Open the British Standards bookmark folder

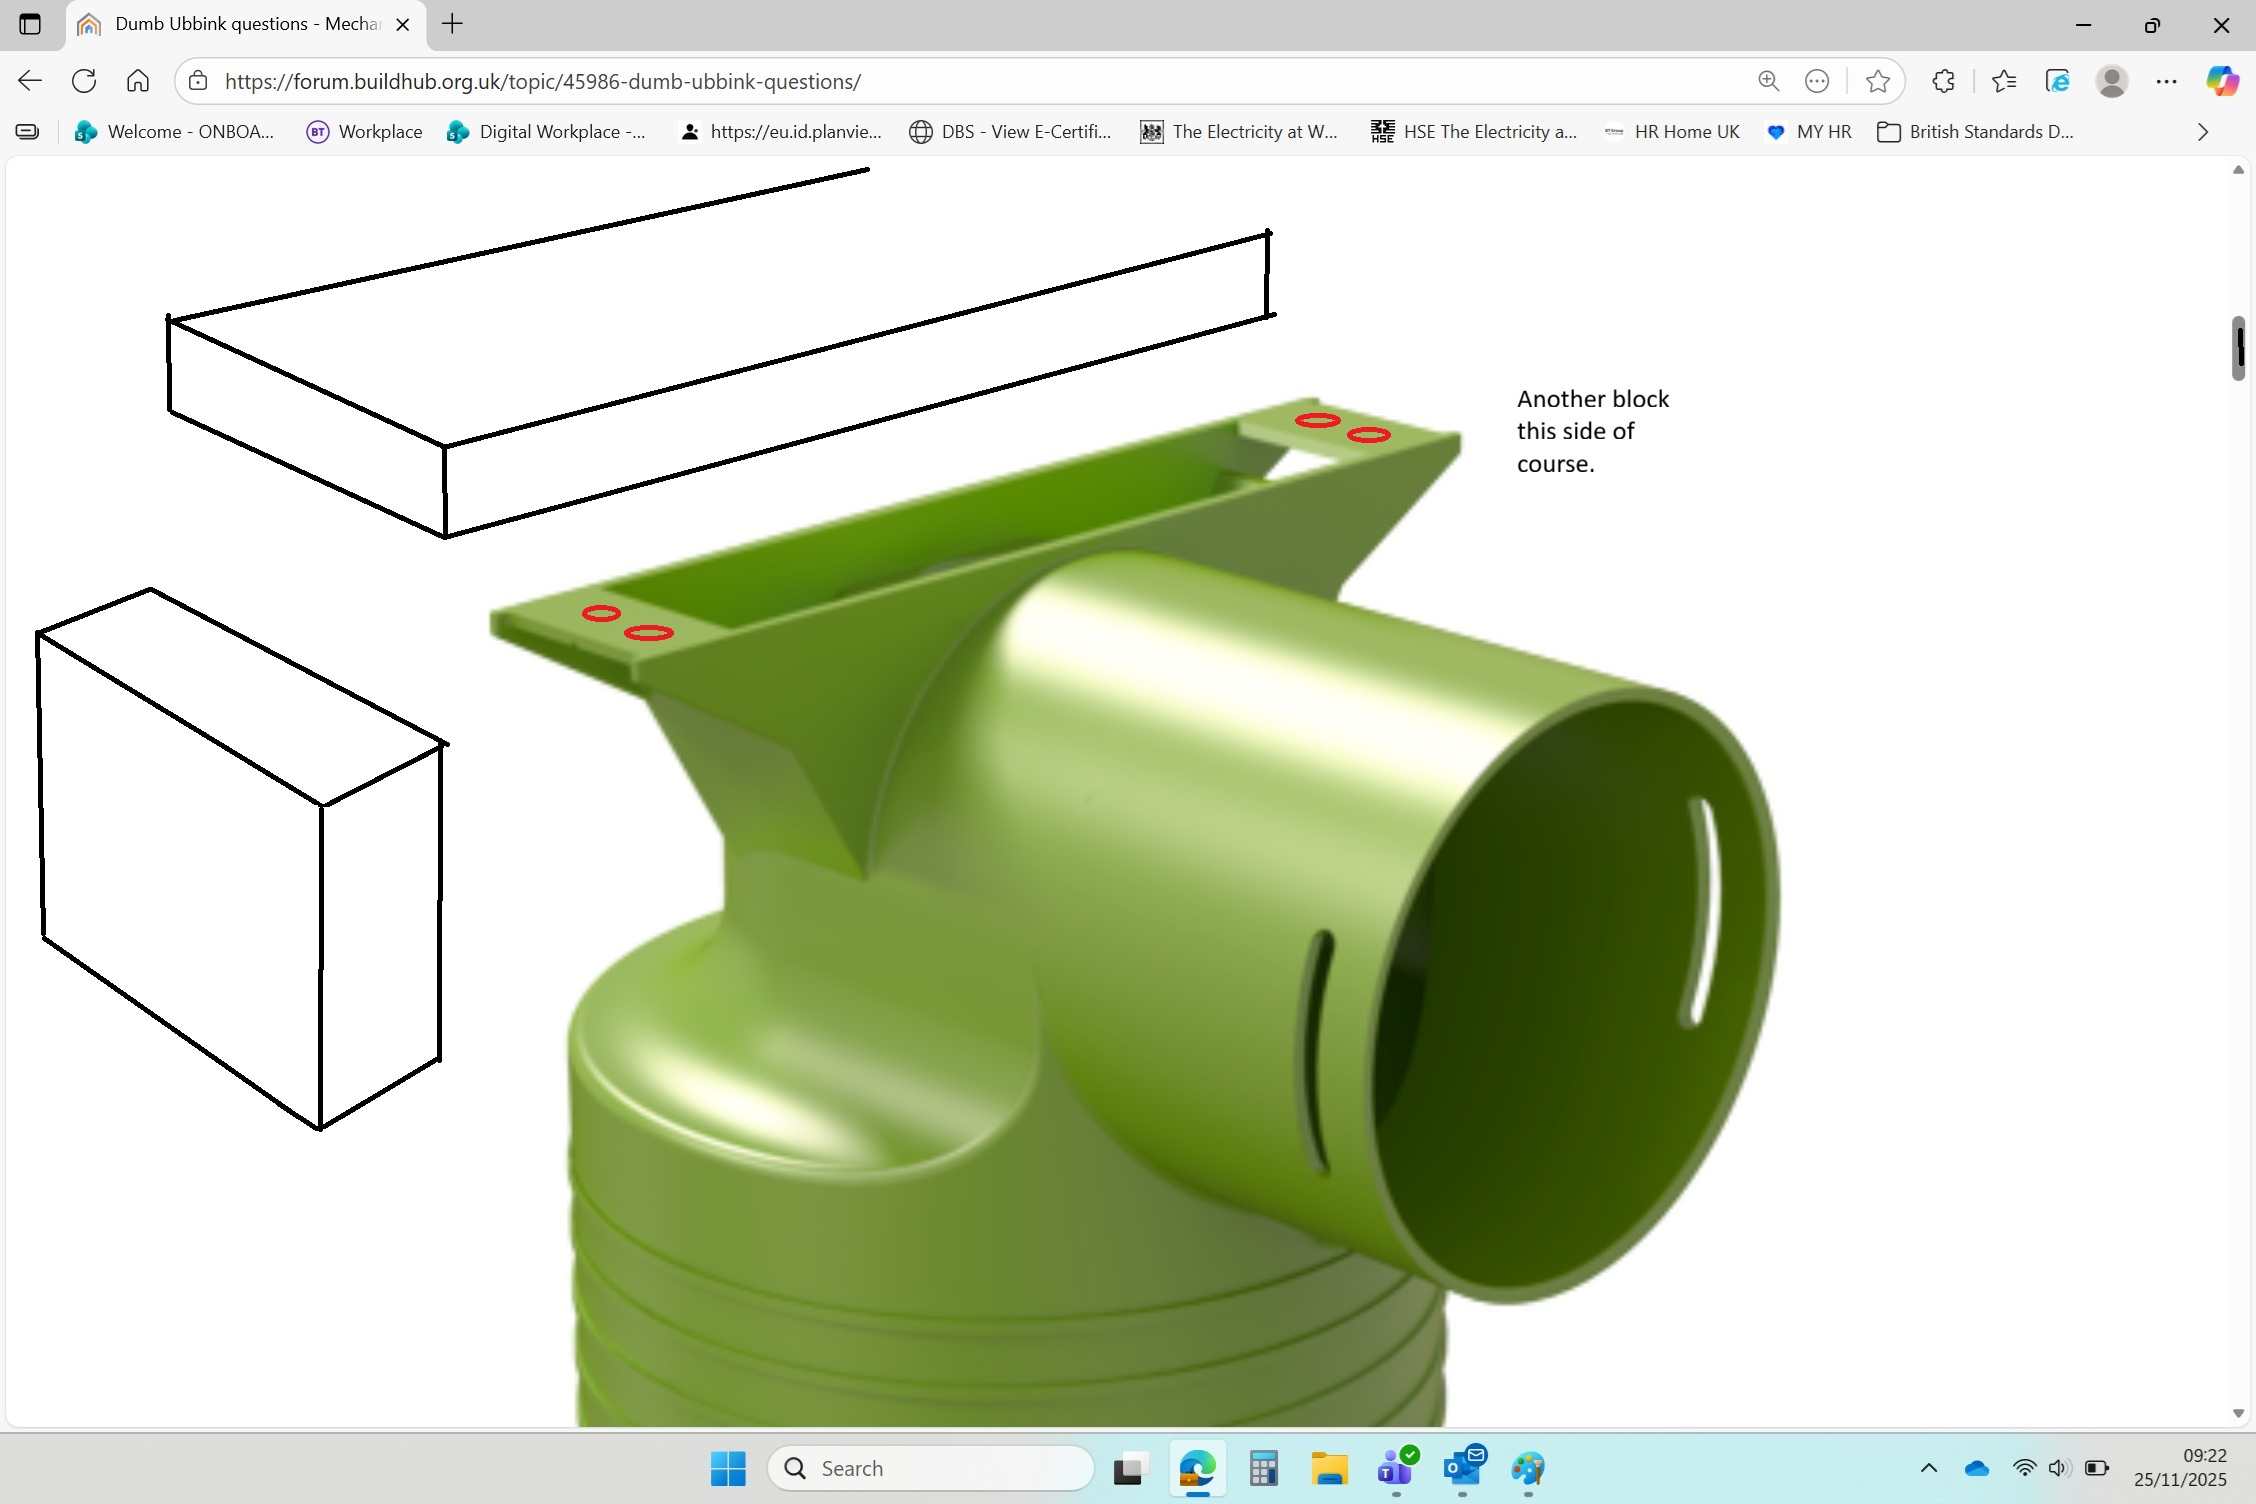tap(1975, 132)
